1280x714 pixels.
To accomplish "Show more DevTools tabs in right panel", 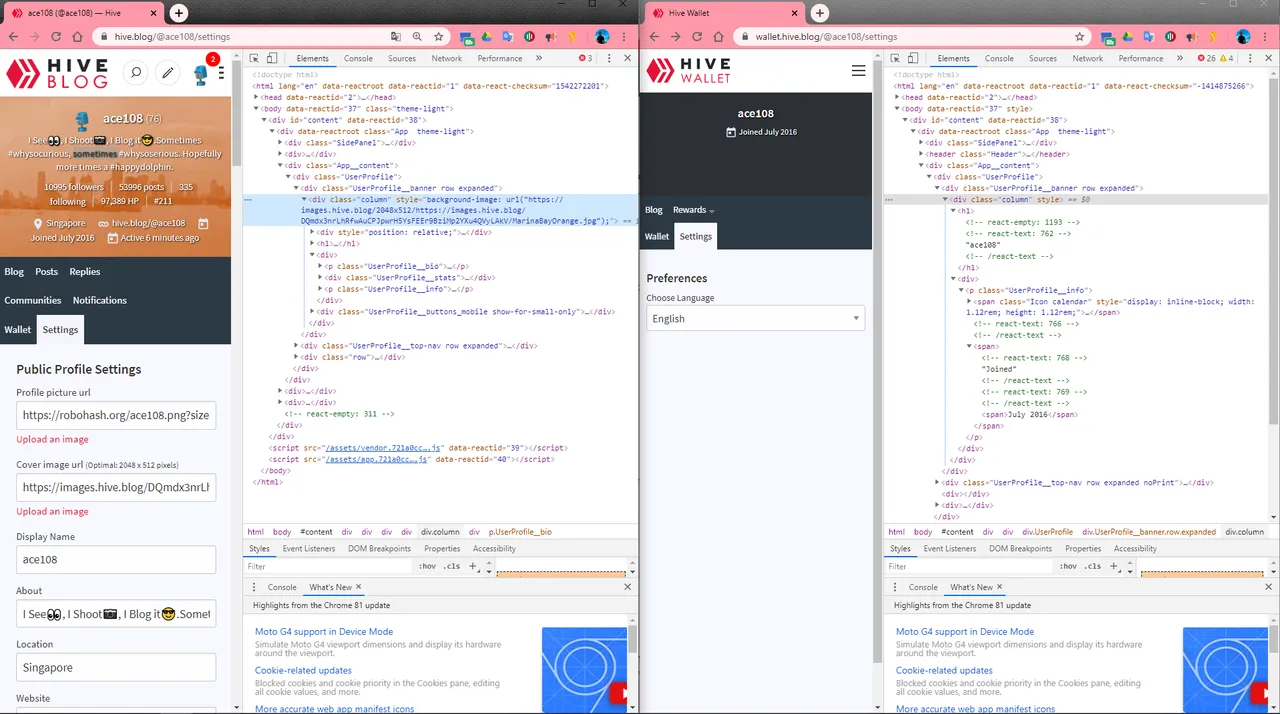I will point(1179,58).
